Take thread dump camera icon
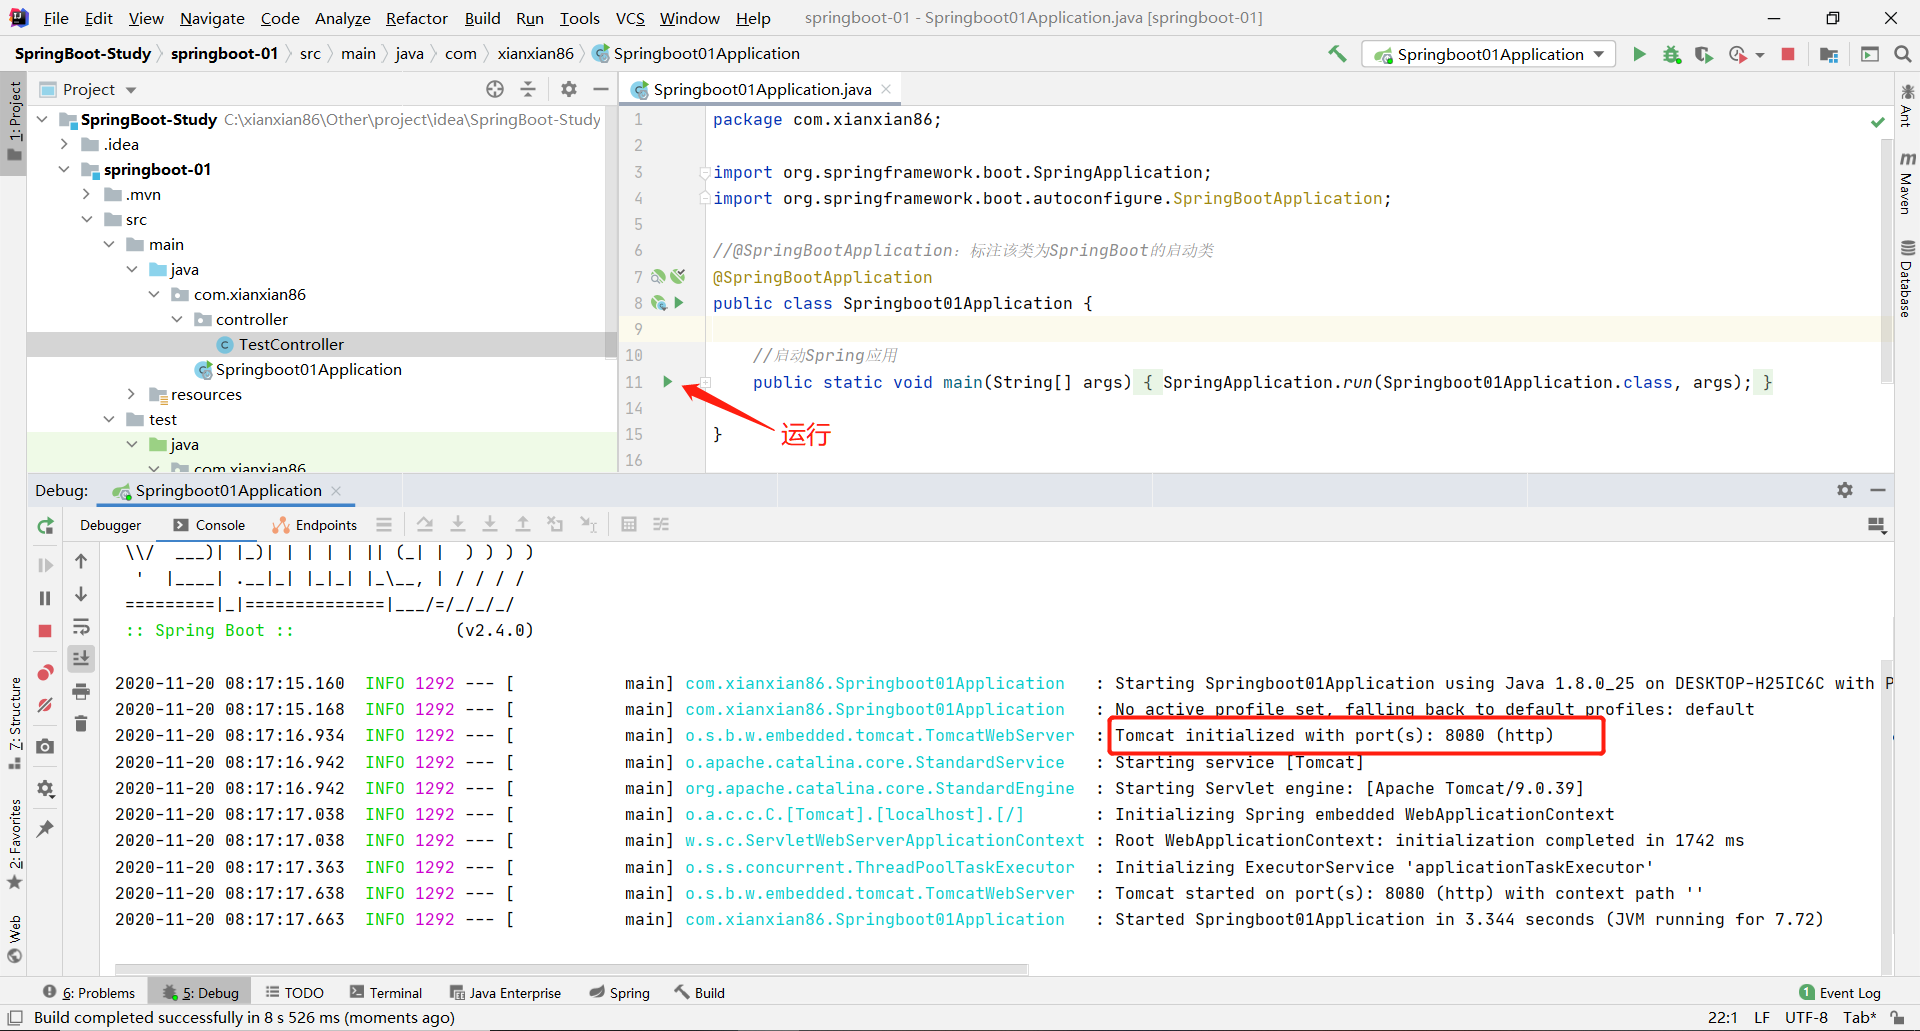 tap(45, 746)
